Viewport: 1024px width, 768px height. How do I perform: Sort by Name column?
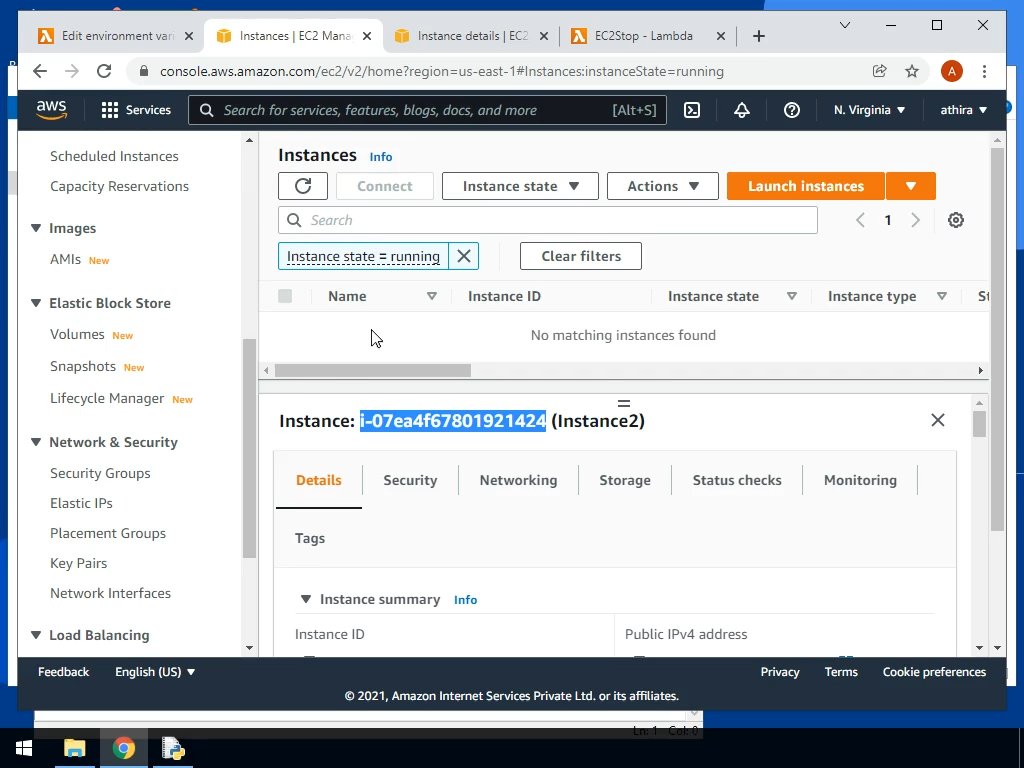[432, 296]
